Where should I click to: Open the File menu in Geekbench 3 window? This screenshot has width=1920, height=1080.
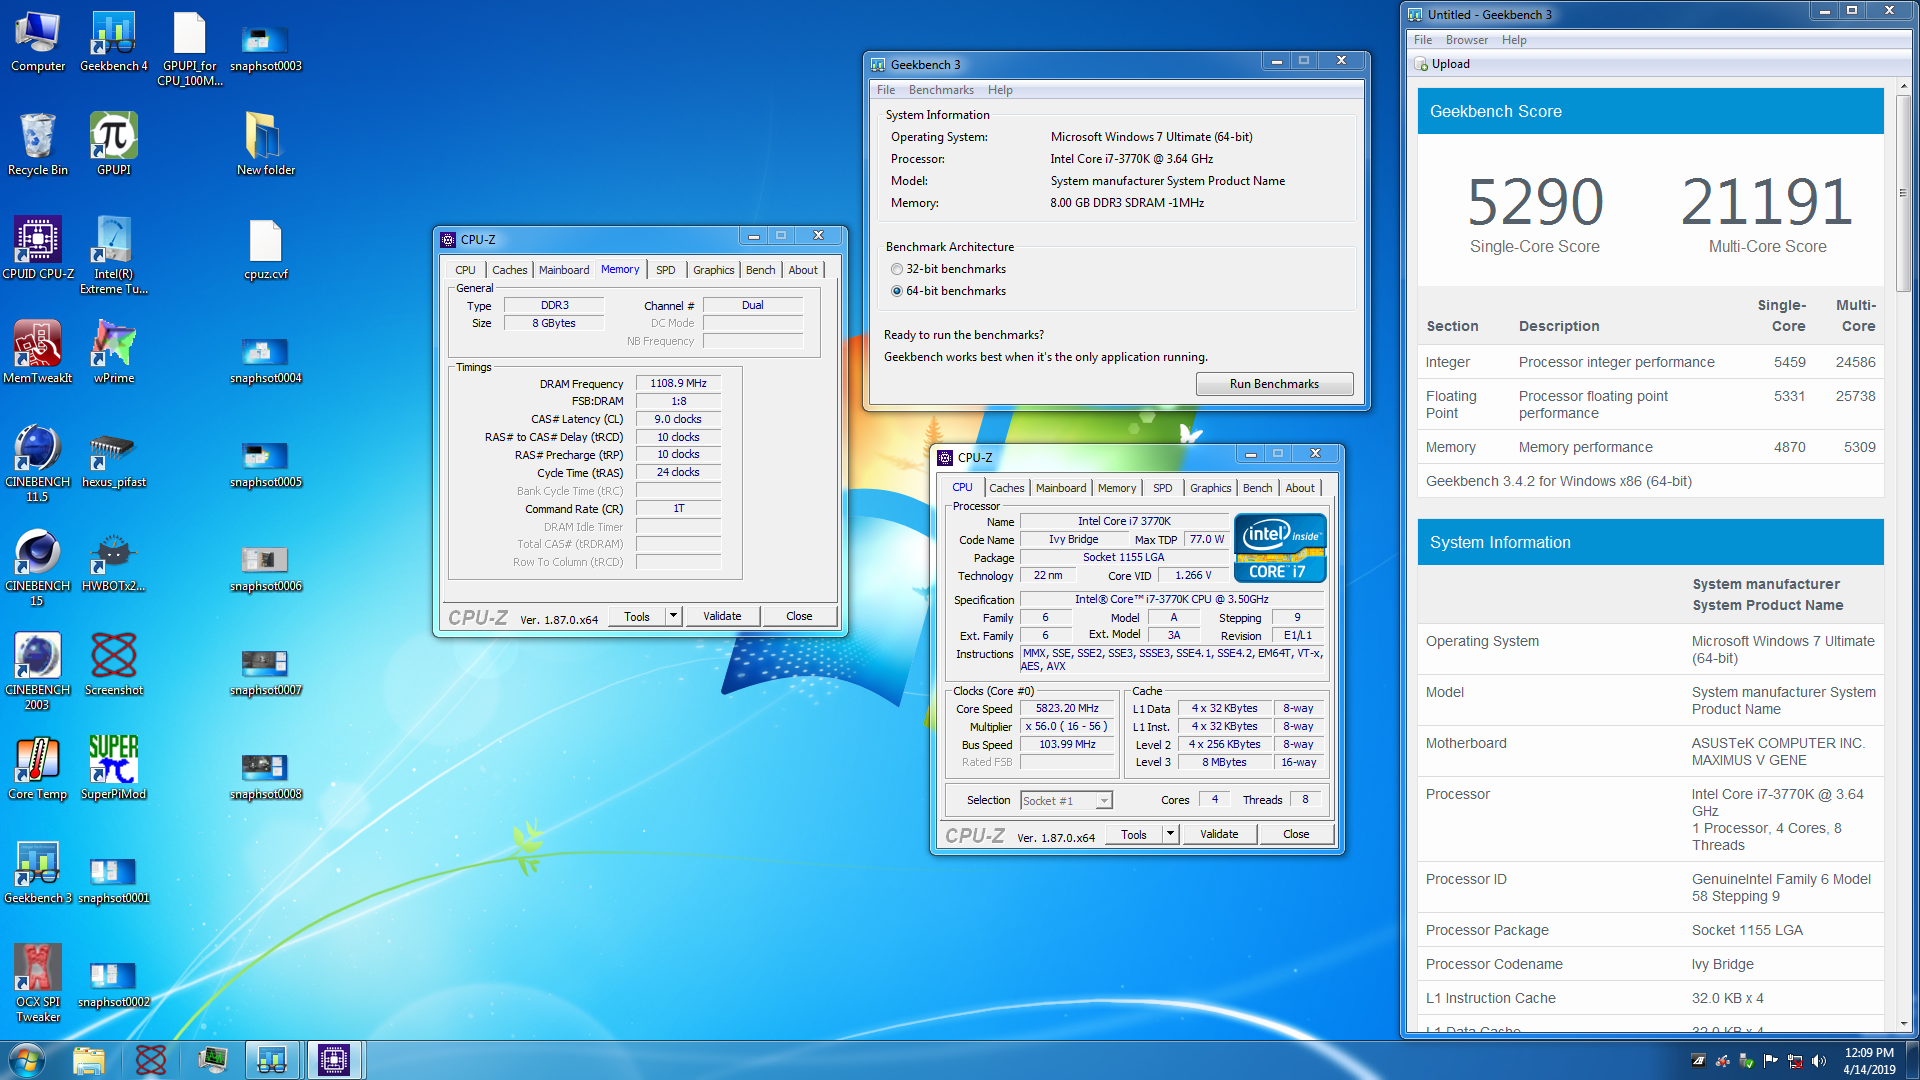886,90
